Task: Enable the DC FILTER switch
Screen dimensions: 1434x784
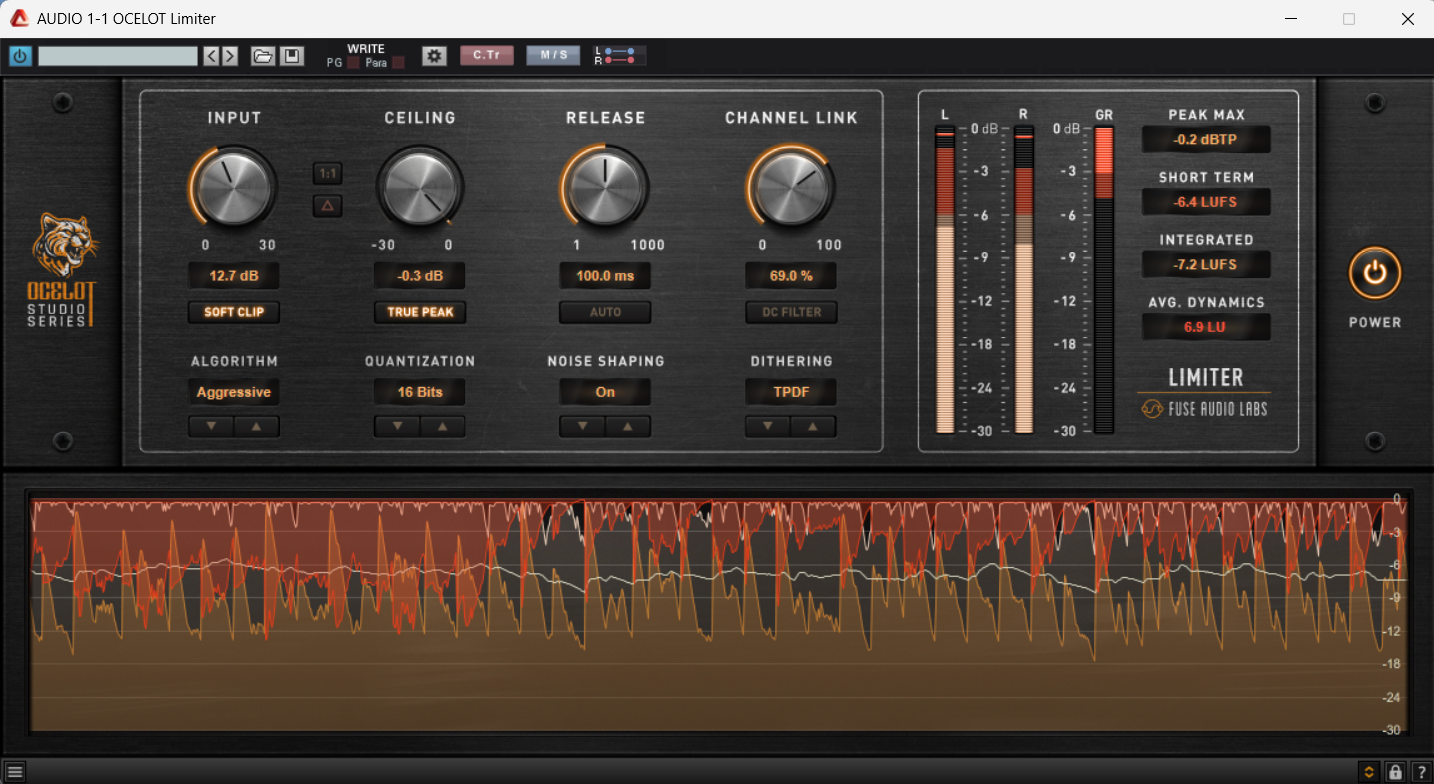Action: pos(791,312)
